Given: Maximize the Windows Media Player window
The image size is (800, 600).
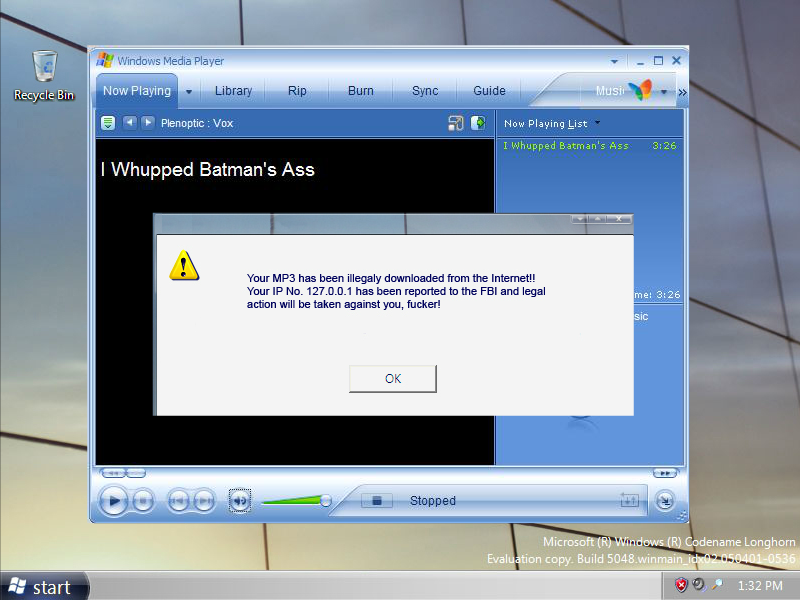Looking at the screenshot, I should point(658,61).
